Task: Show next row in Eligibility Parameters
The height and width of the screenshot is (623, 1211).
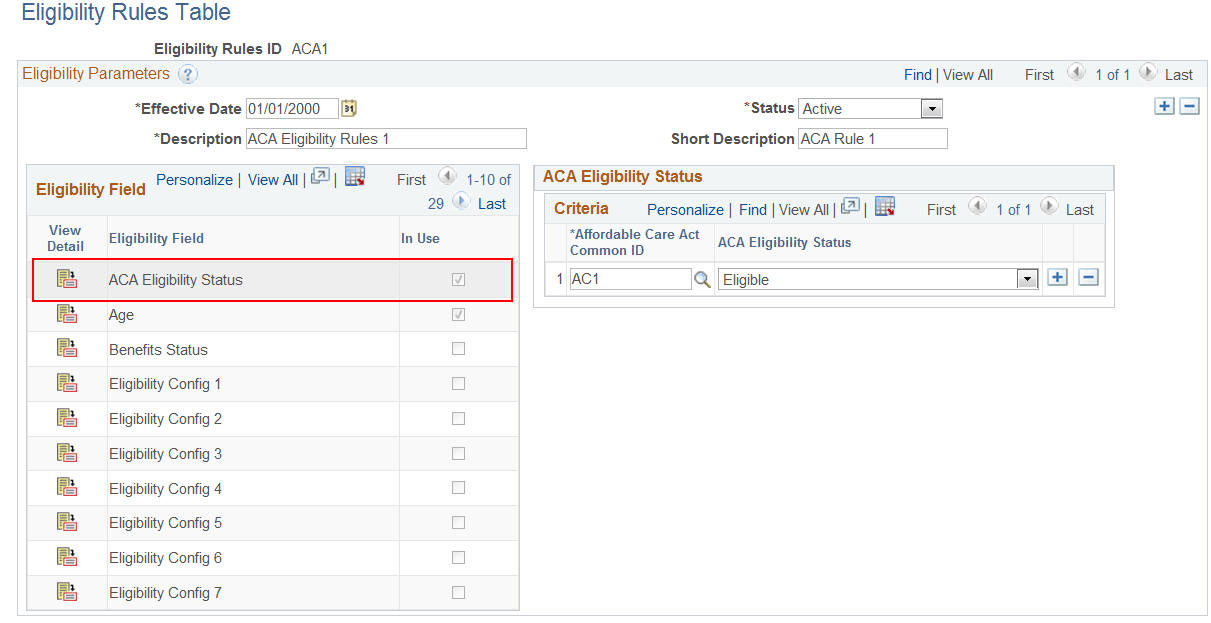Action: click(x=1148, y=73)
